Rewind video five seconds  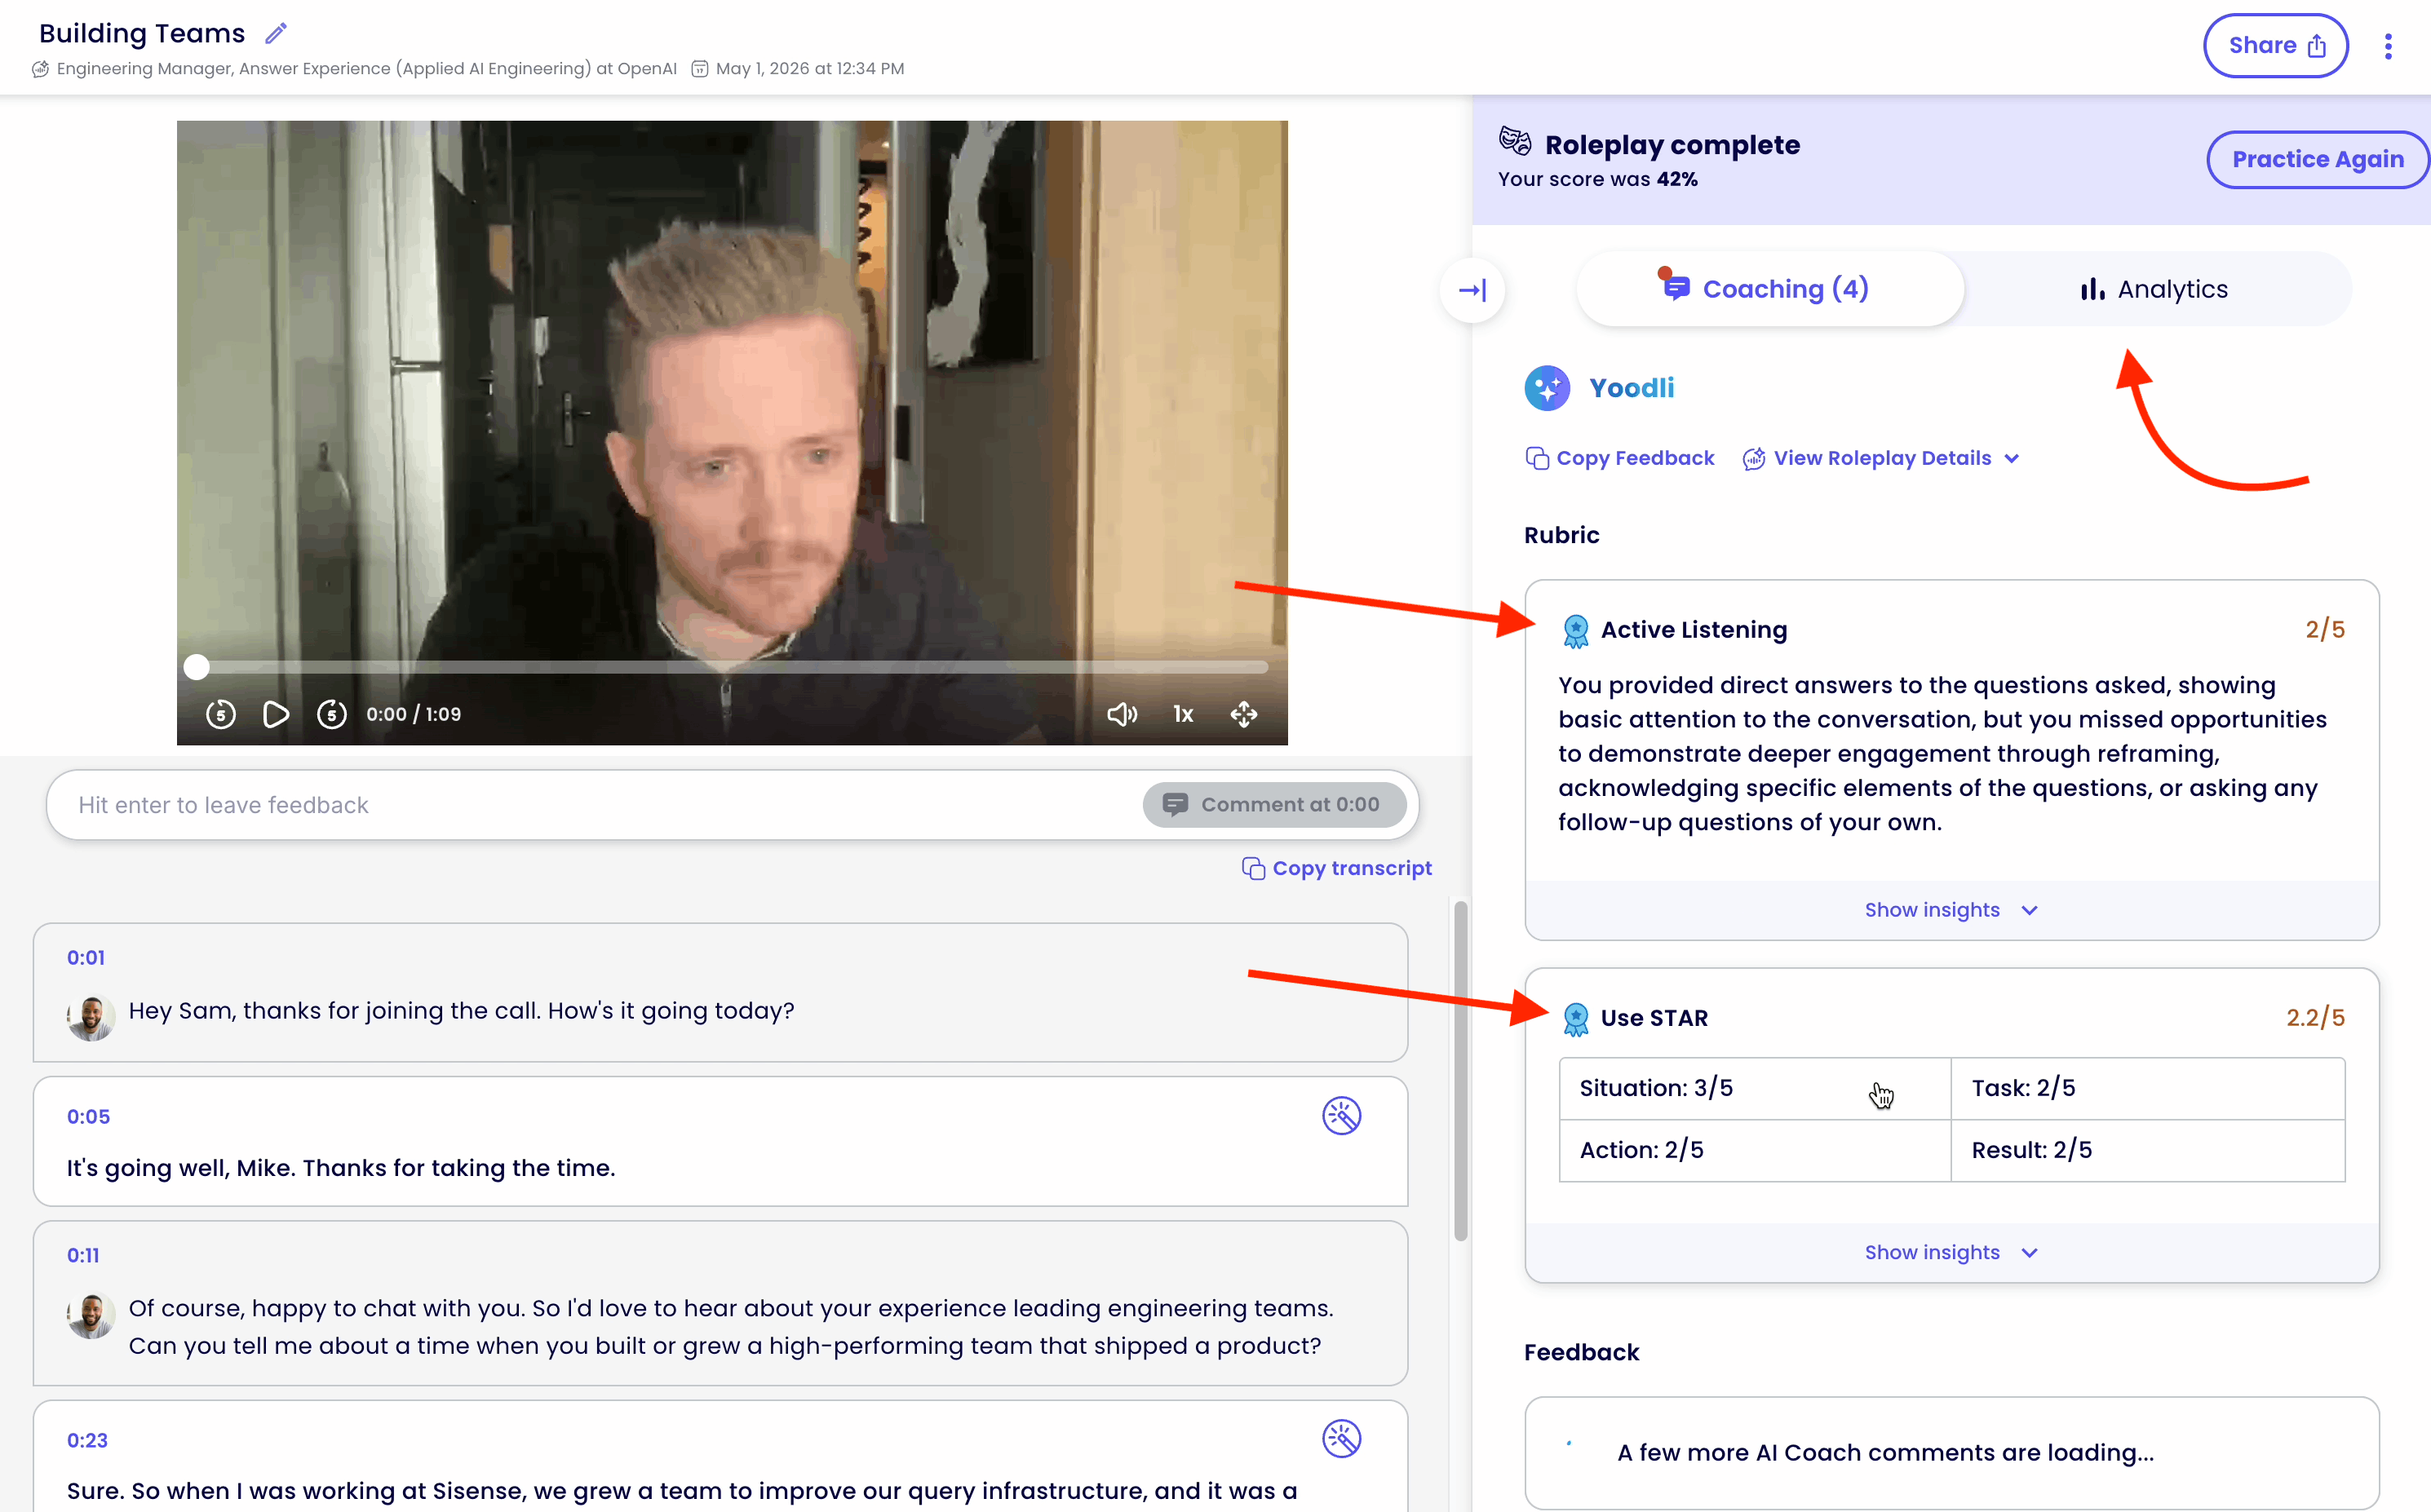pos(221,714)
